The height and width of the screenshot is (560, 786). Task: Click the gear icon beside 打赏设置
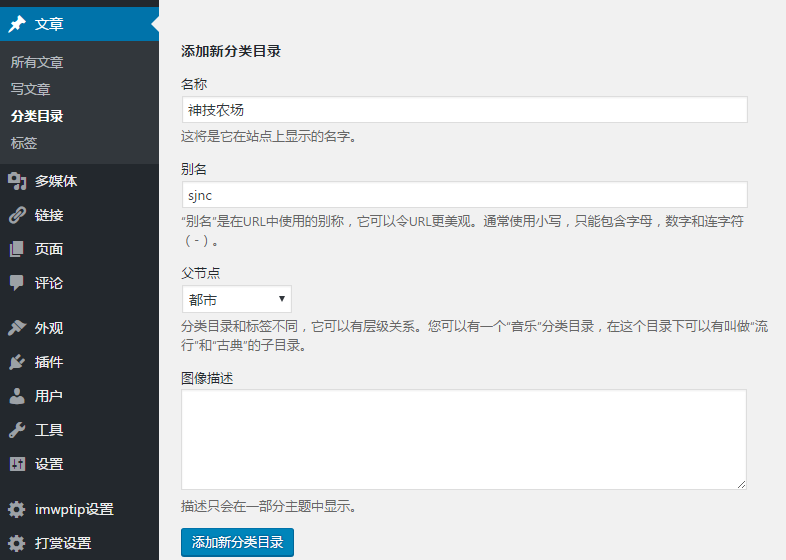pyautogui.click(x=17, y=543)
